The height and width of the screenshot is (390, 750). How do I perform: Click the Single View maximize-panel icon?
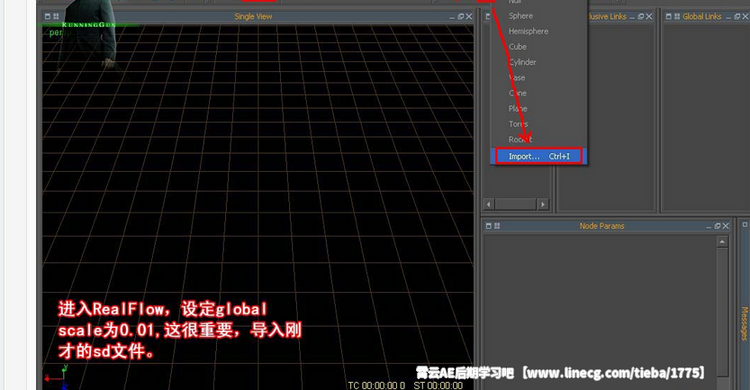(x=47, y=16)
